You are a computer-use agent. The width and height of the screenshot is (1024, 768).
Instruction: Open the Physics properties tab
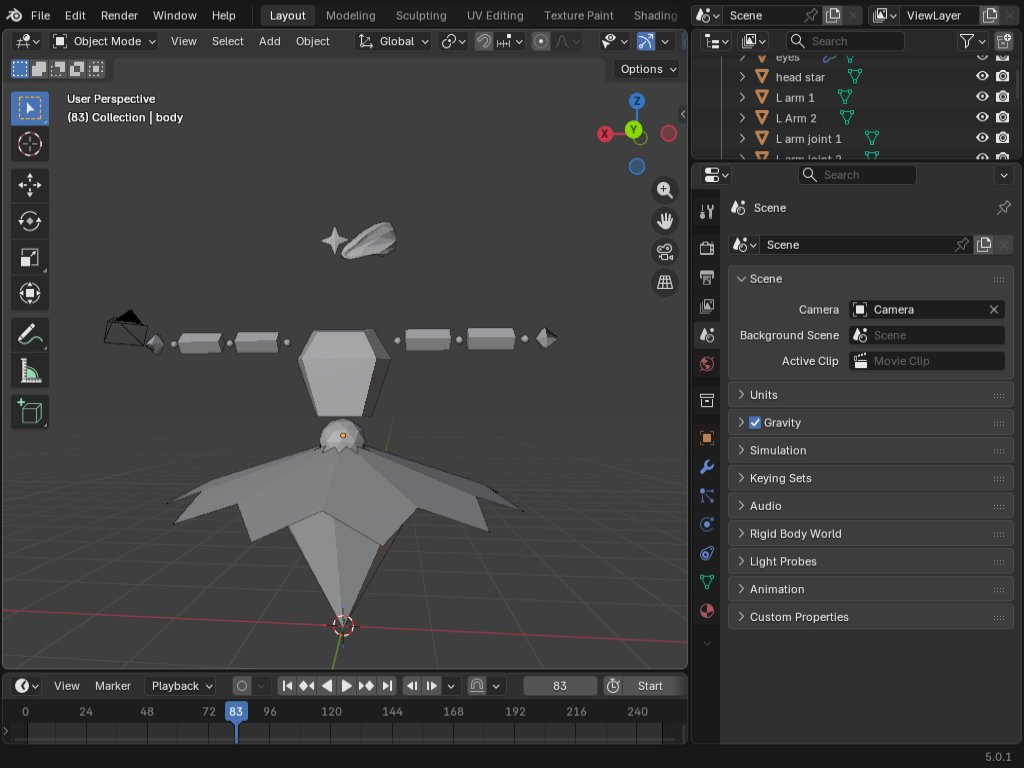point(707,524)
